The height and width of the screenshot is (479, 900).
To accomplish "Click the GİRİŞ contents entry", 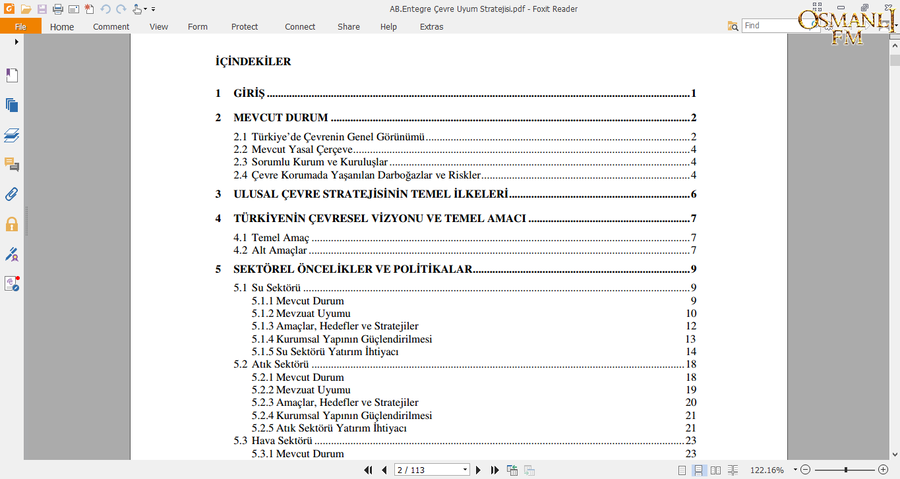I will [x=456, y=94].
